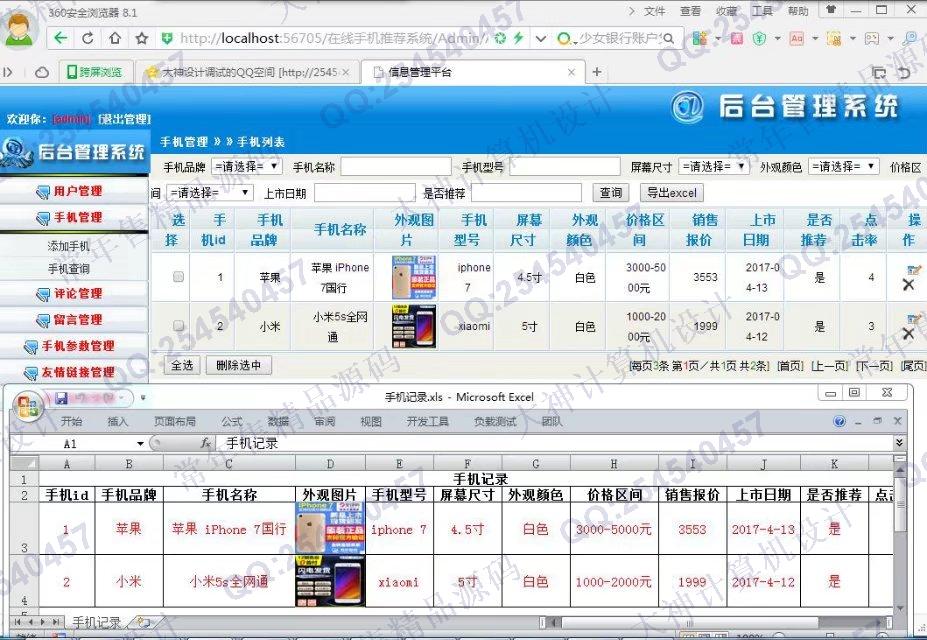Click the 跨屏浏览 button in tab bar

96,73
